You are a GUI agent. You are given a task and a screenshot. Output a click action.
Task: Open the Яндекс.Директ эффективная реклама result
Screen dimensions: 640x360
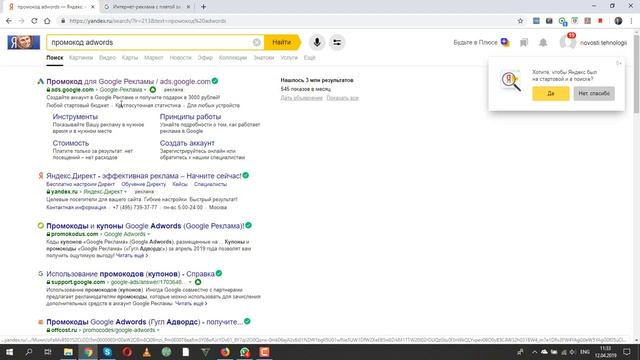144,176
